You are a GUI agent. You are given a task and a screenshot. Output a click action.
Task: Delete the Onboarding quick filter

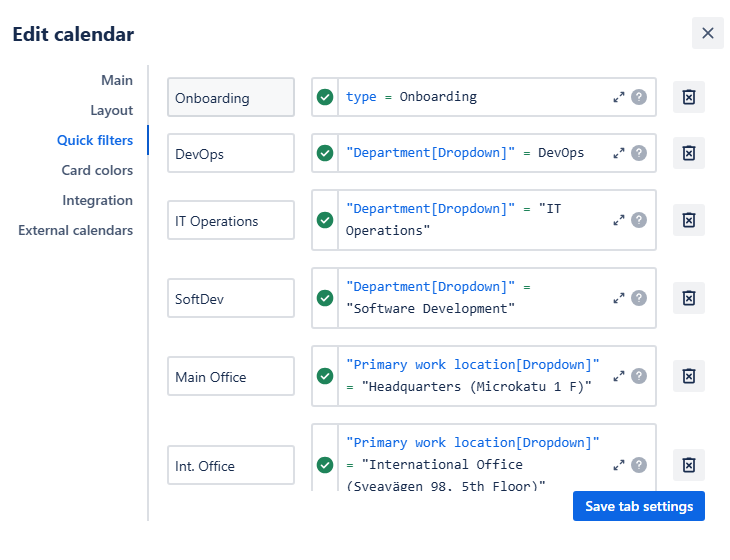[x=688, y=97]
